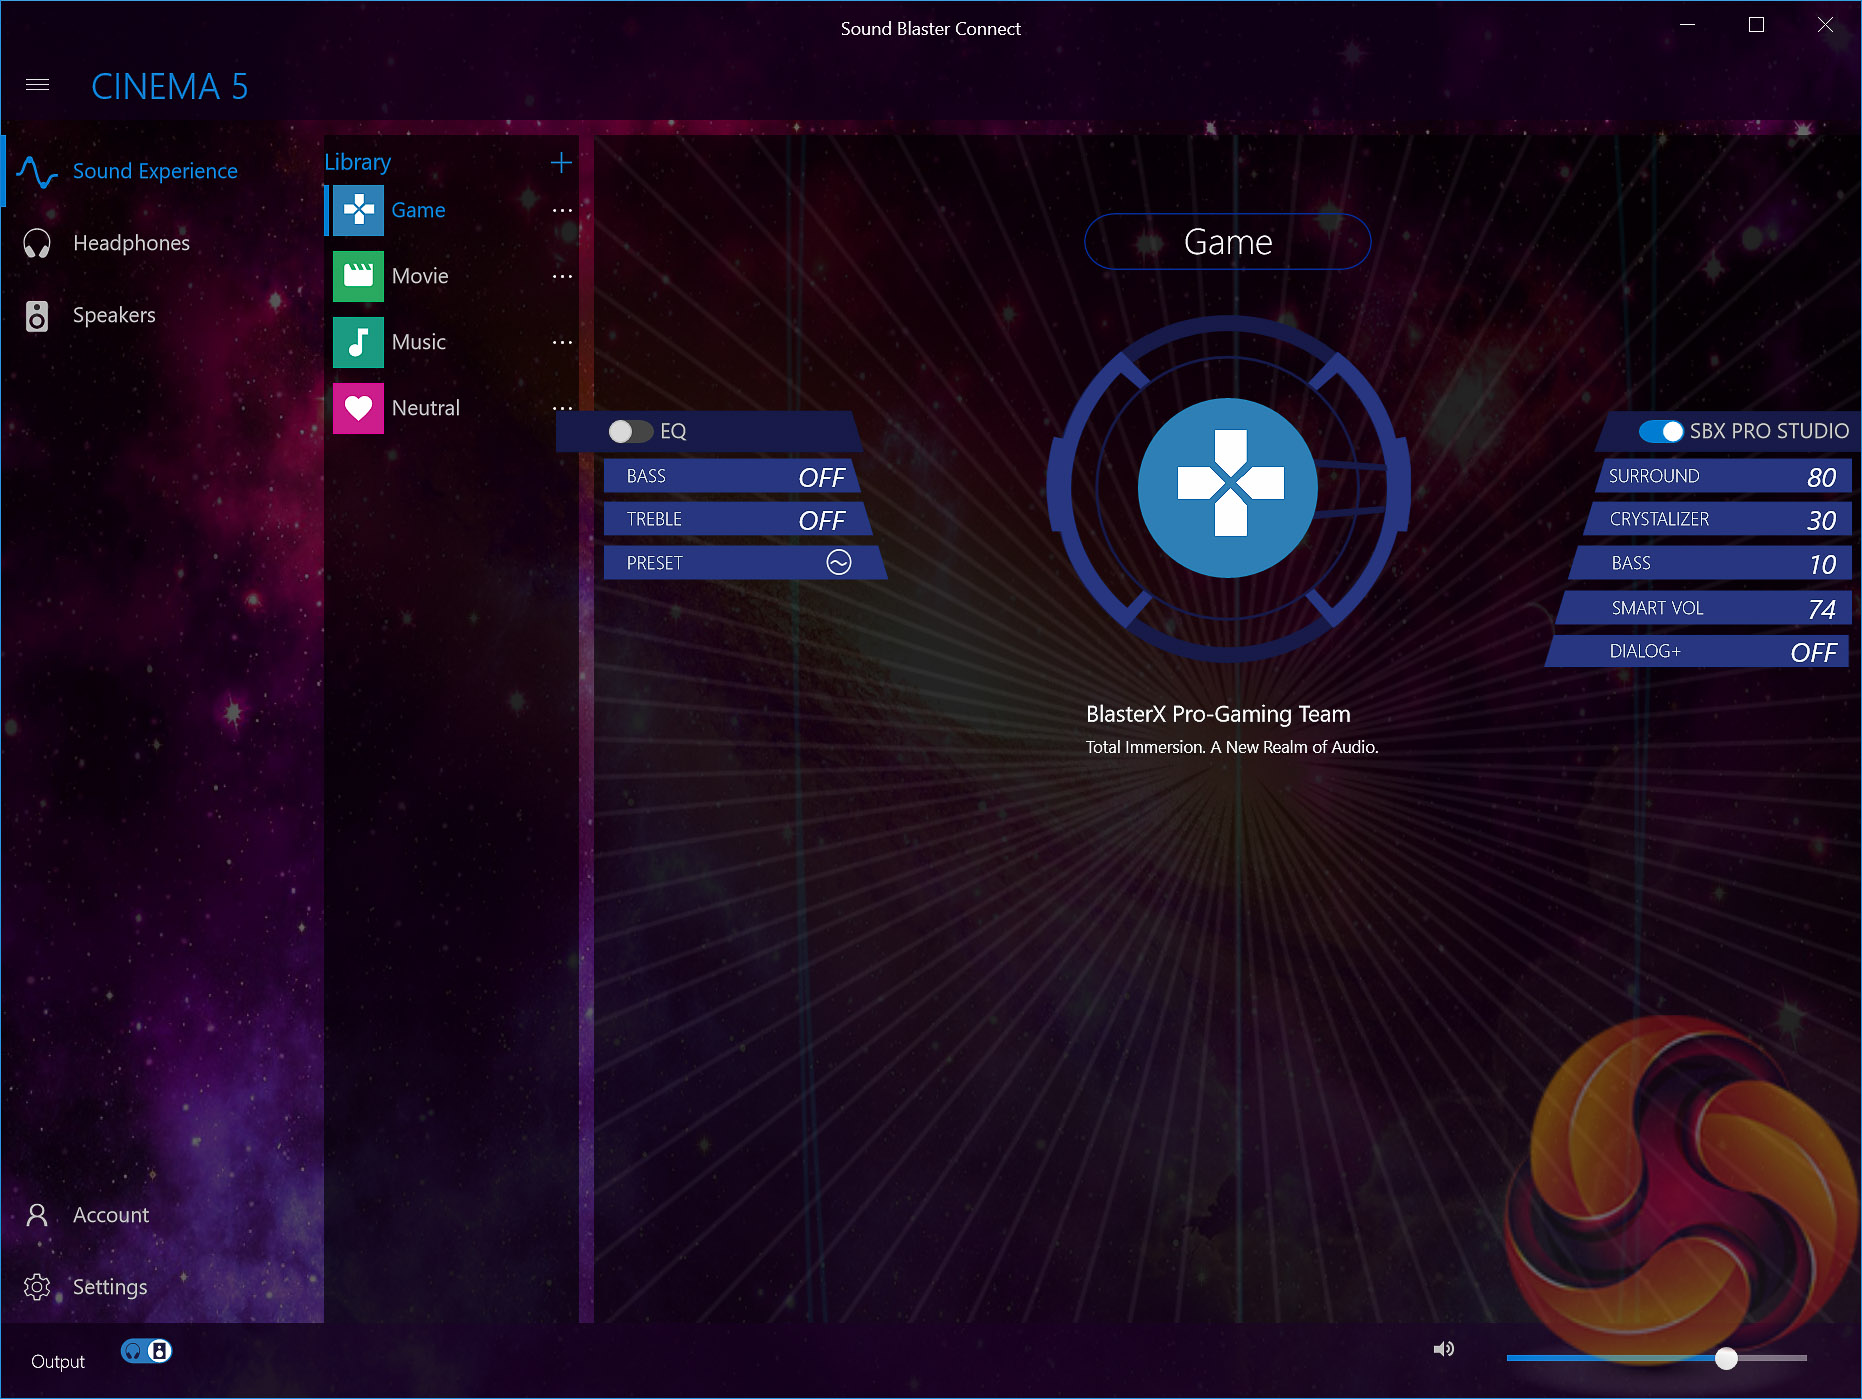Toggle the EQ switch on
Image resolution: width=1862 pixels, height=1399 pixels.
click(630, 431)
